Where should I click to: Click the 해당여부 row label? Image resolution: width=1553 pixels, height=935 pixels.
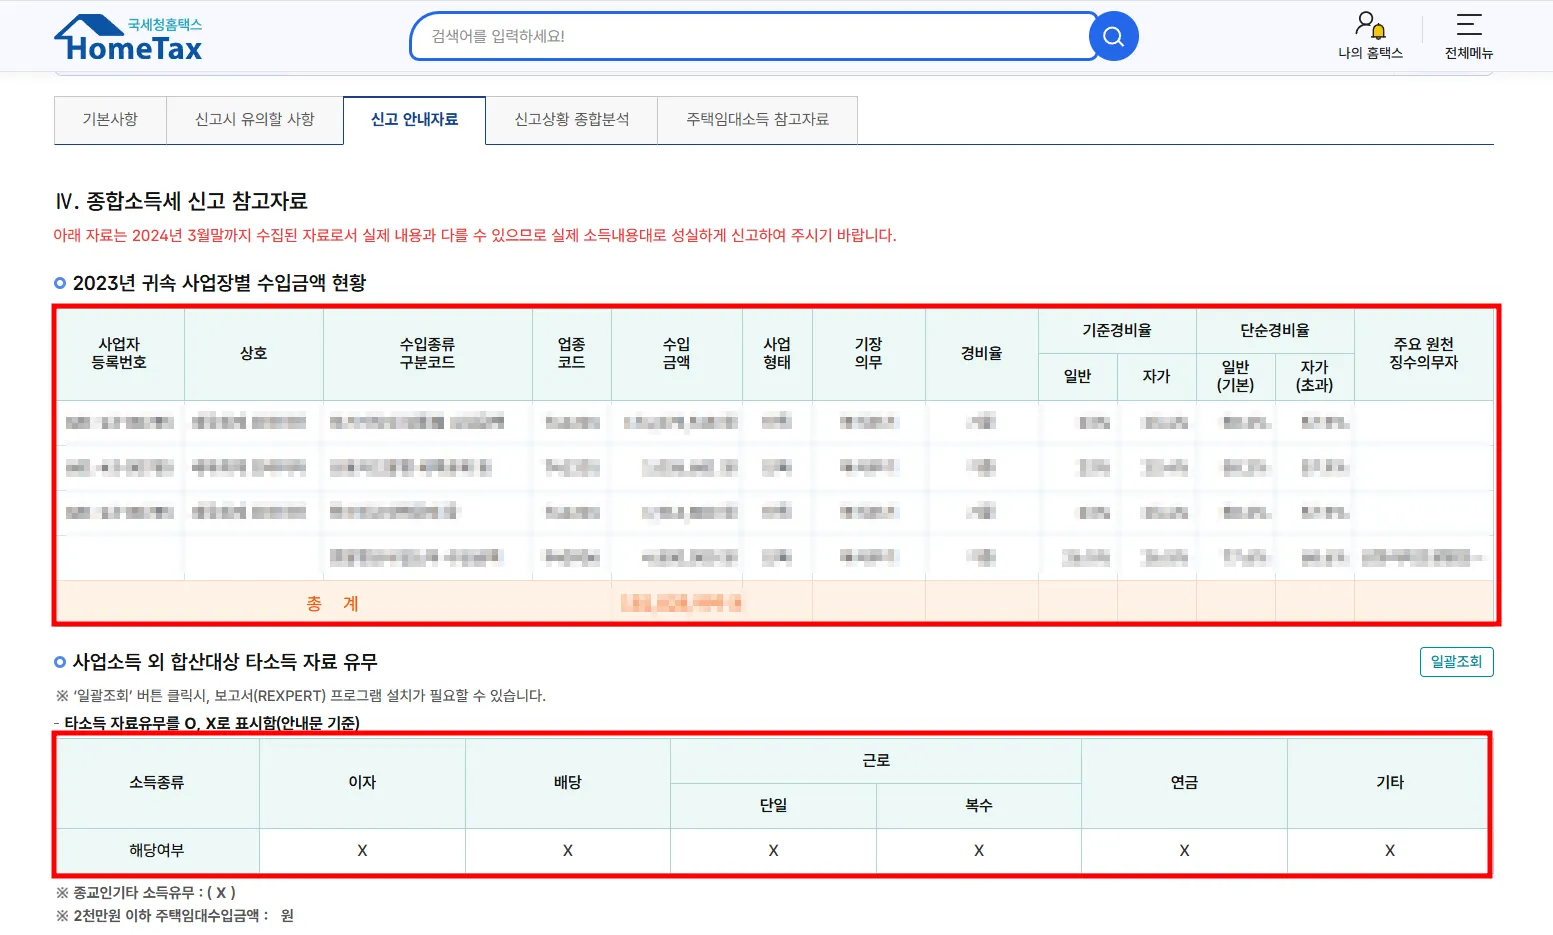click(x=157, y=851)
